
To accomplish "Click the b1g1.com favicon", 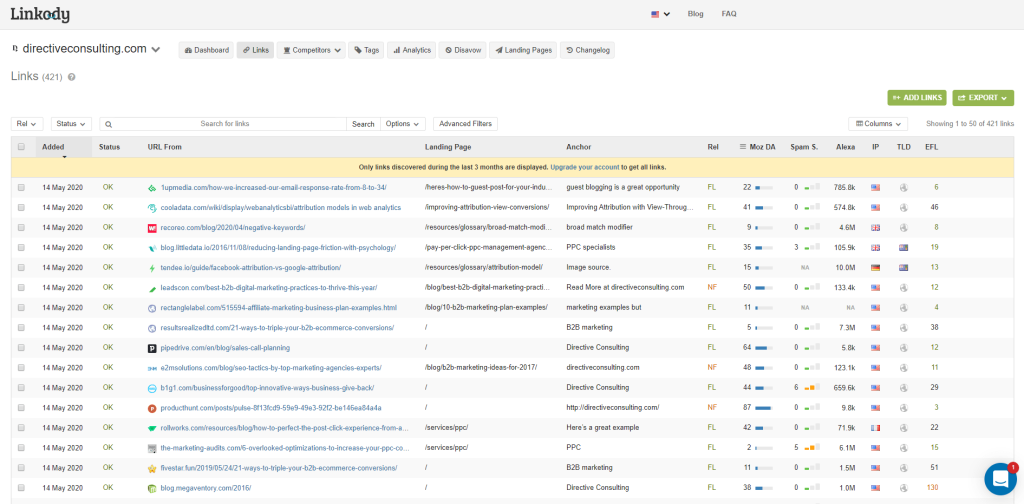I will click(152, 388).
